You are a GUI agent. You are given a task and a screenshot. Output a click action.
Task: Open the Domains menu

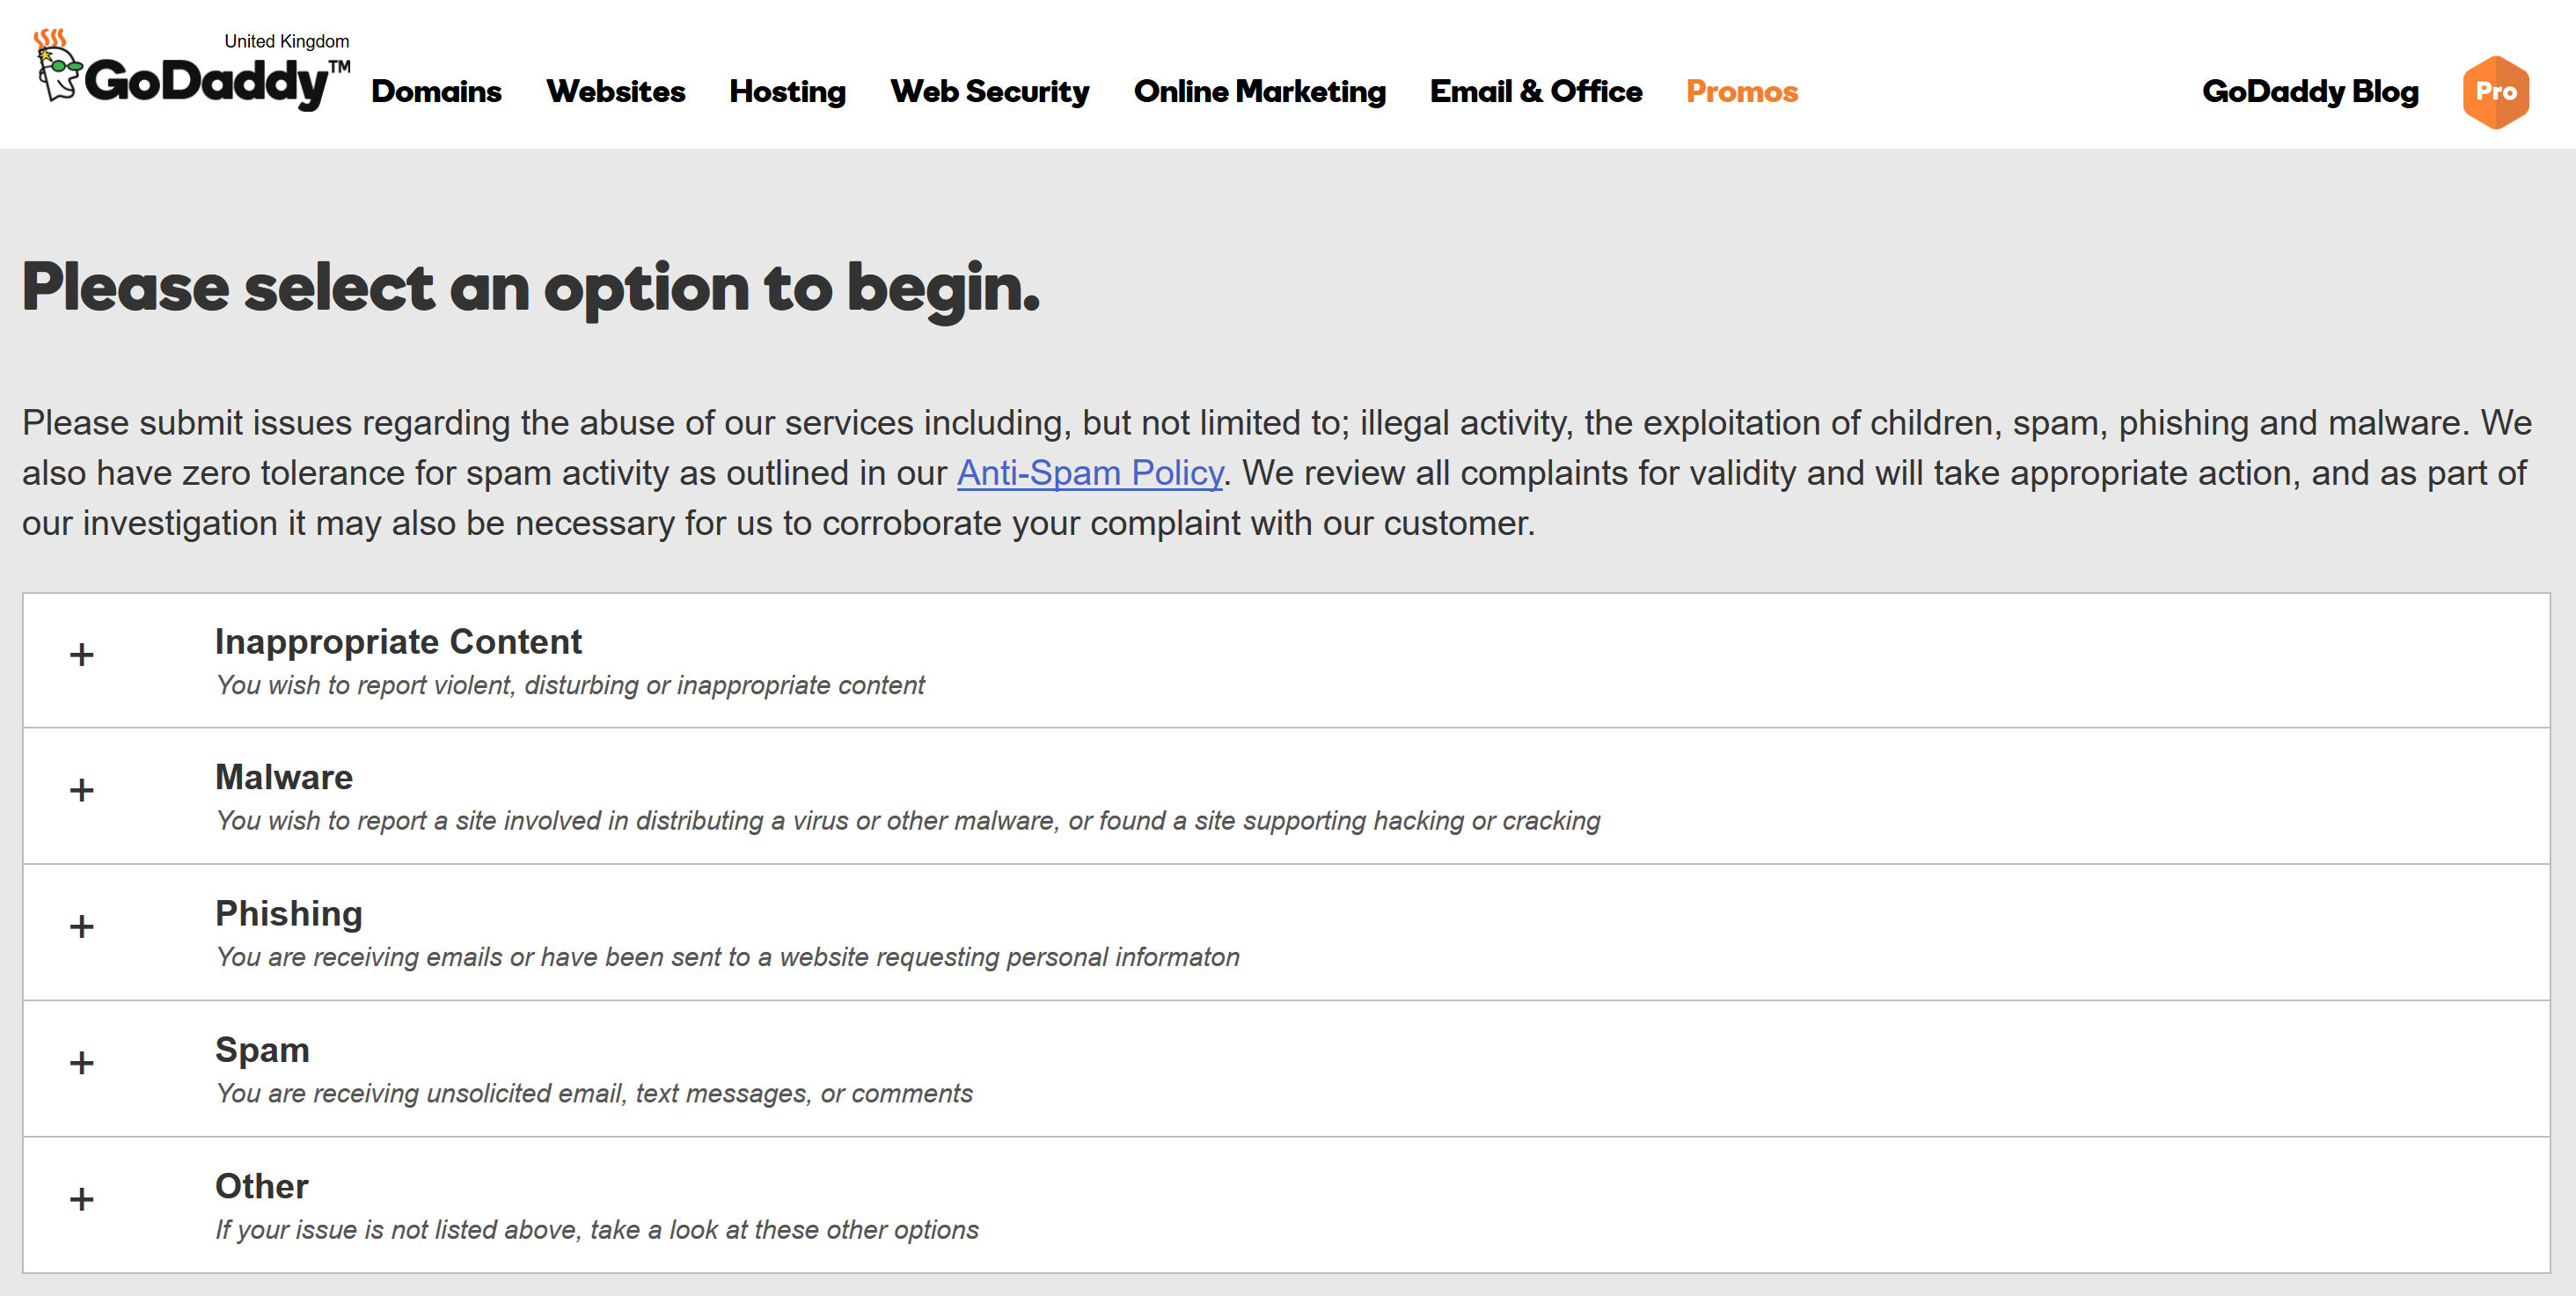(438, 91)
